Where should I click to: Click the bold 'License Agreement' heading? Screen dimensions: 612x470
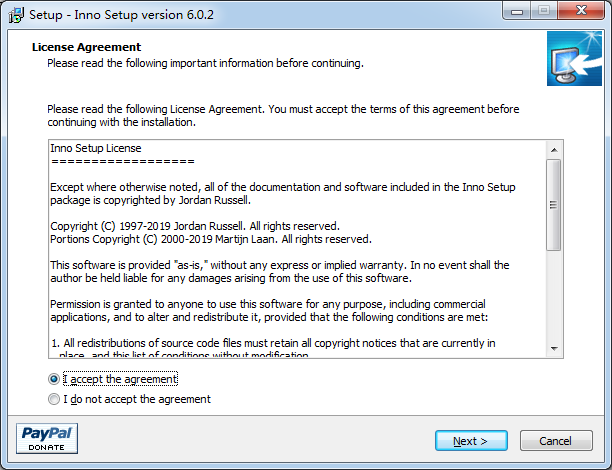86,47
